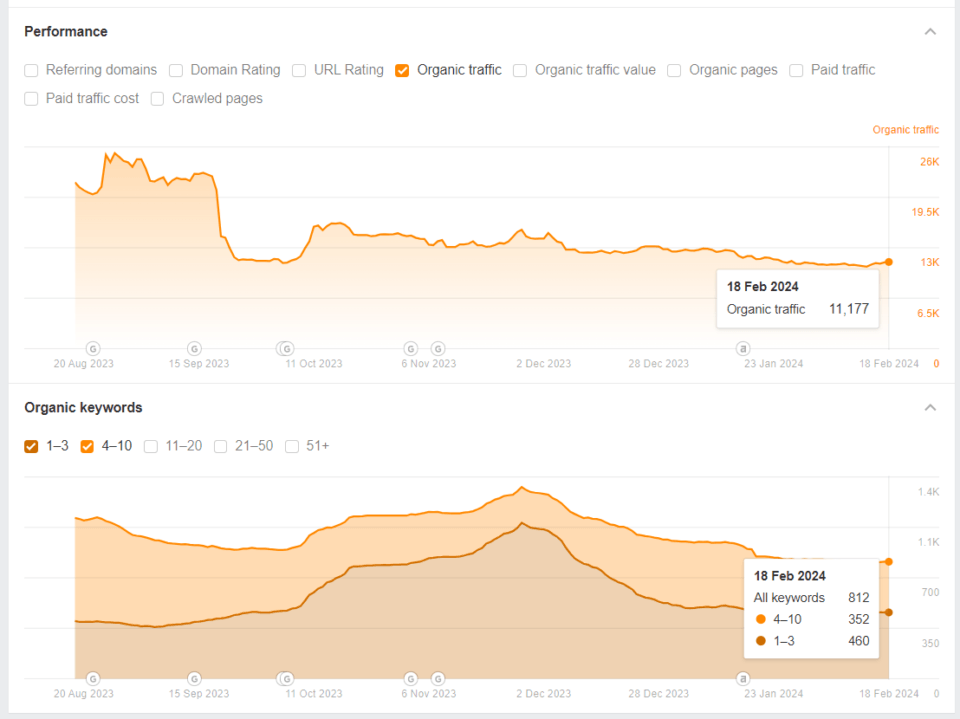Click '23 Jan 2024' on Organic keywords x-axis
The image size is (960, 719).
(773, 693)
